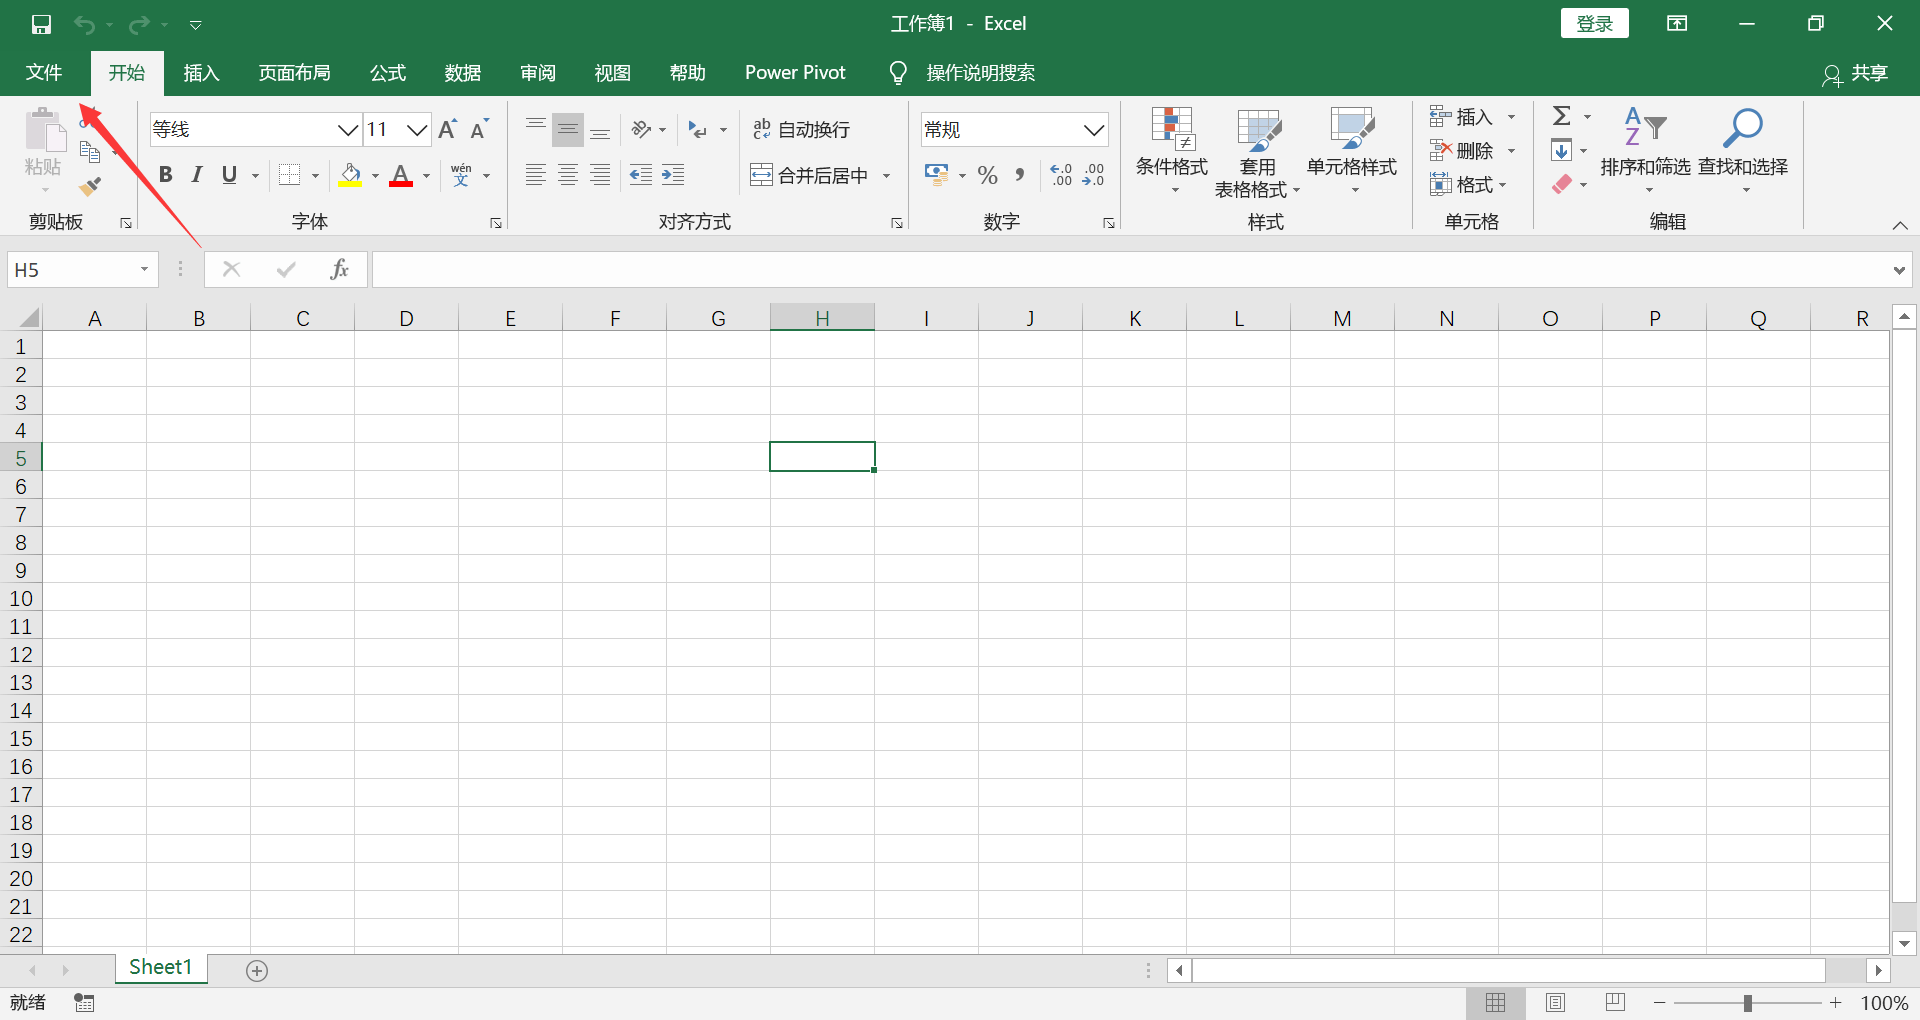Screen dimensions: 1920x1020
Task: Click the Decrease Font Size icon
Action: pos(480,129)
